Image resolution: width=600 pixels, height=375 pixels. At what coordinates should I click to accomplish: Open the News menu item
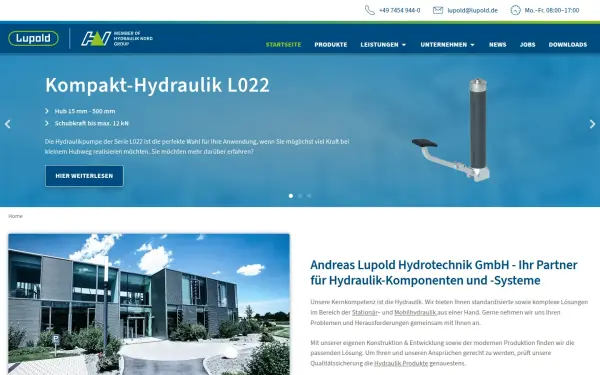(x=497, y=44)
